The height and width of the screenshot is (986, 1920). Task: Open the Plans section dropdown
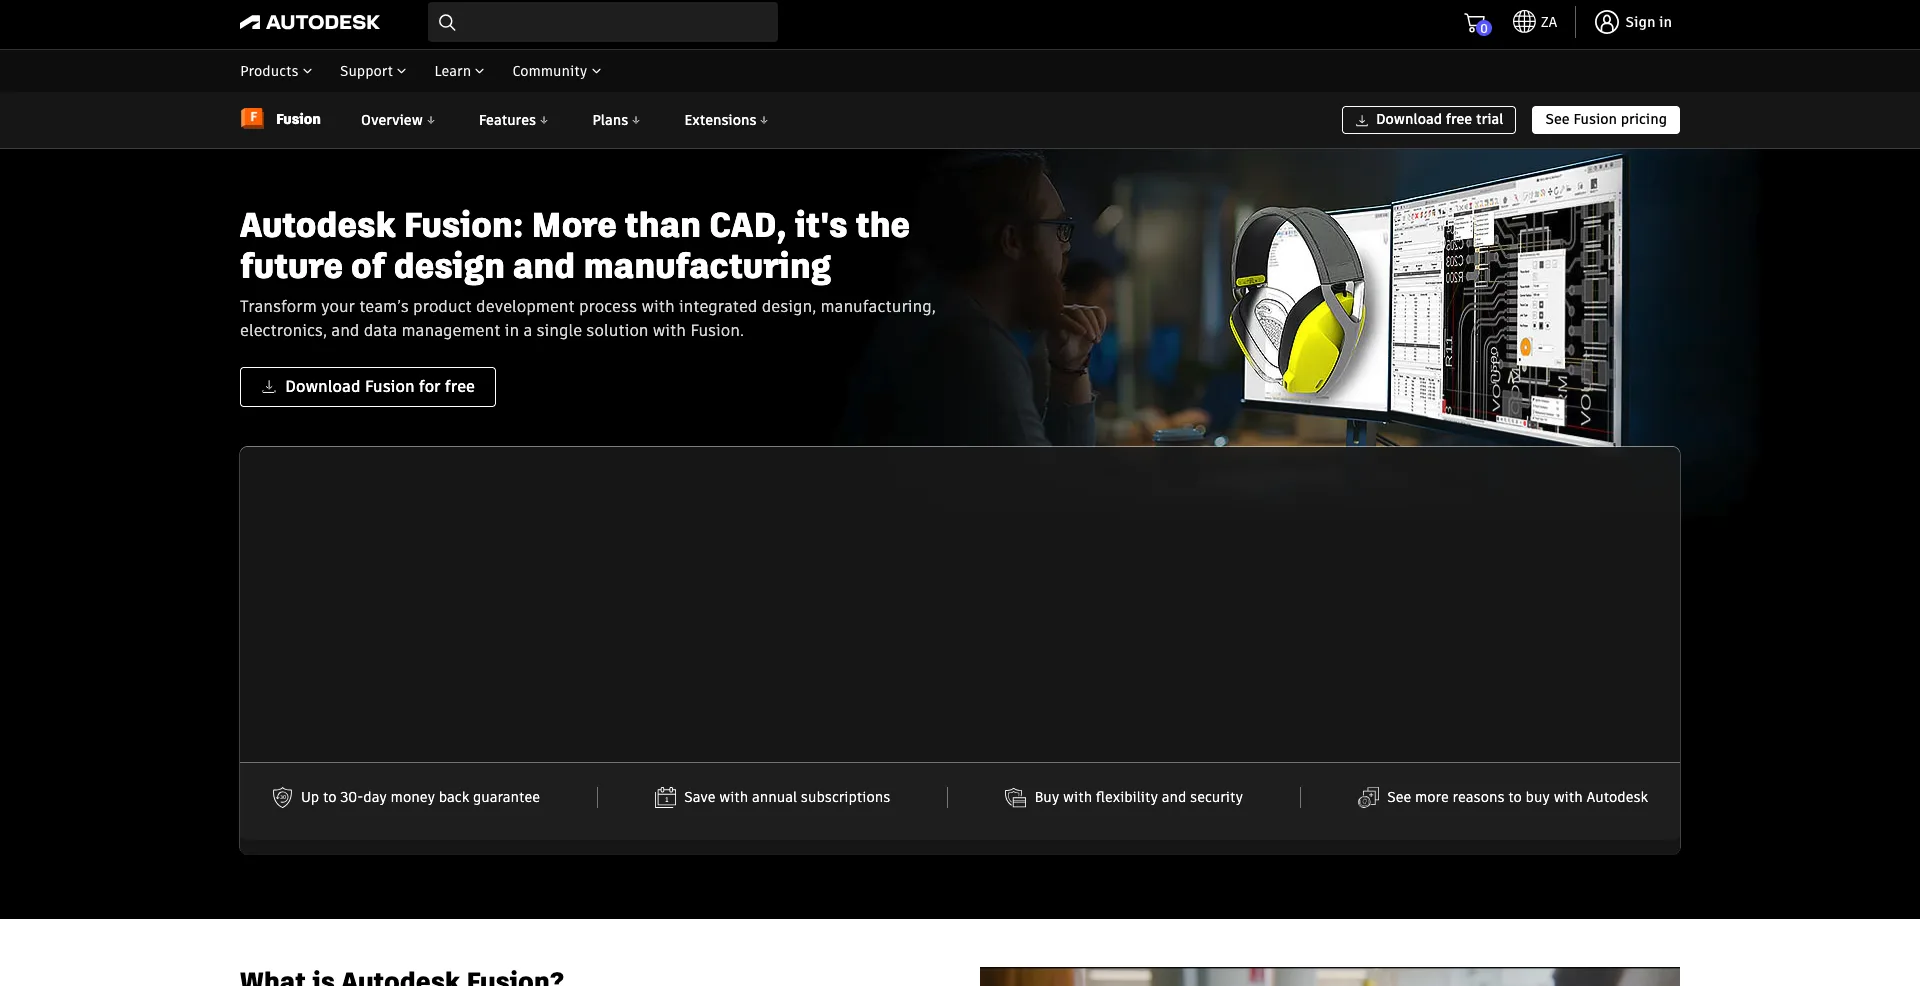click(x=616, y=120)
